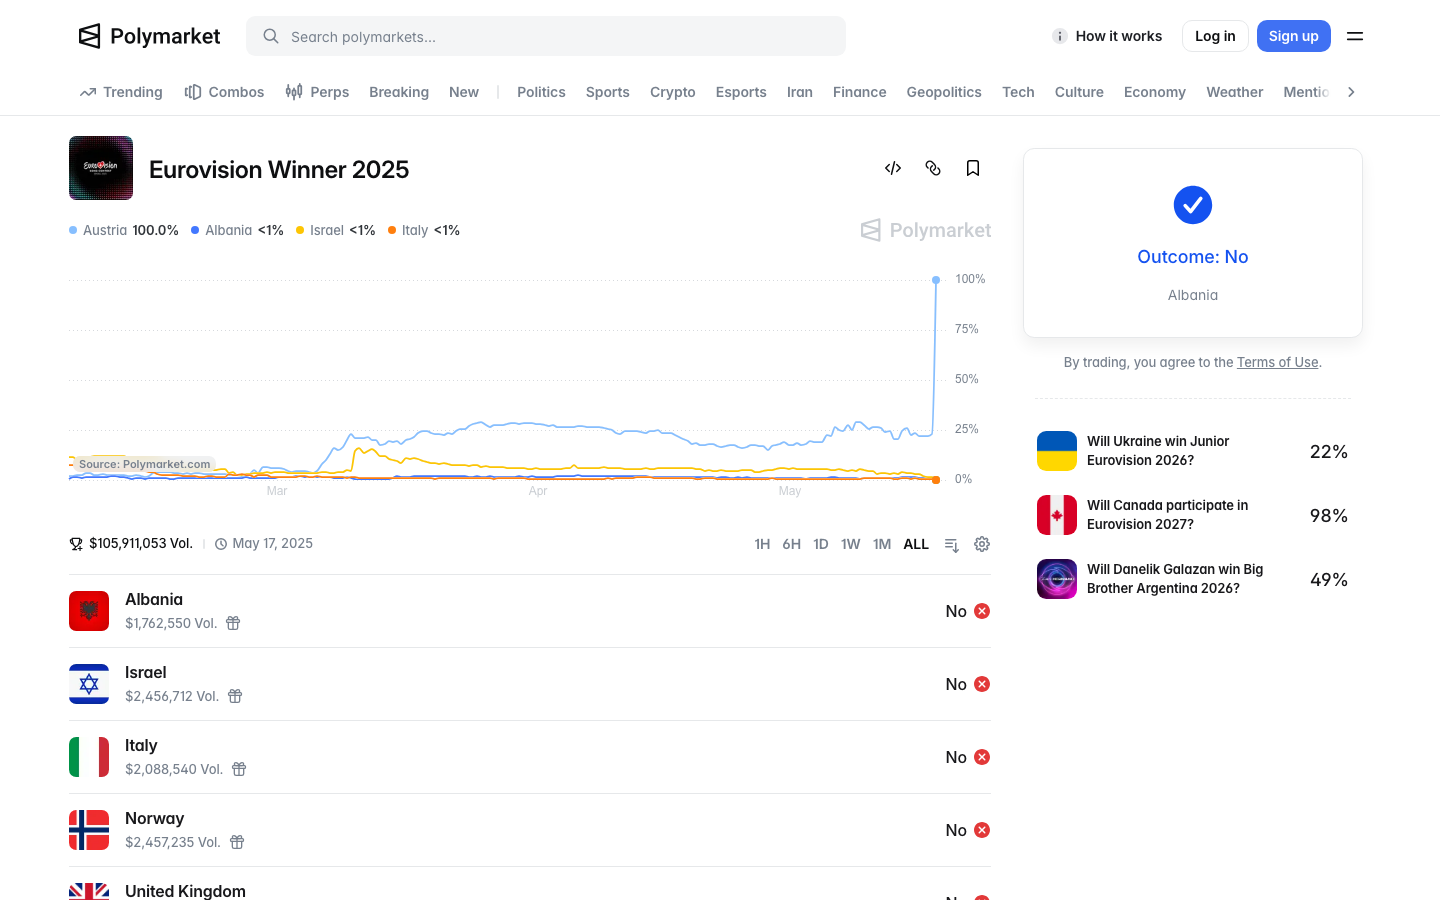Click the Israel yellow legend dot
1440x900 pixels.
coord(300,230)
